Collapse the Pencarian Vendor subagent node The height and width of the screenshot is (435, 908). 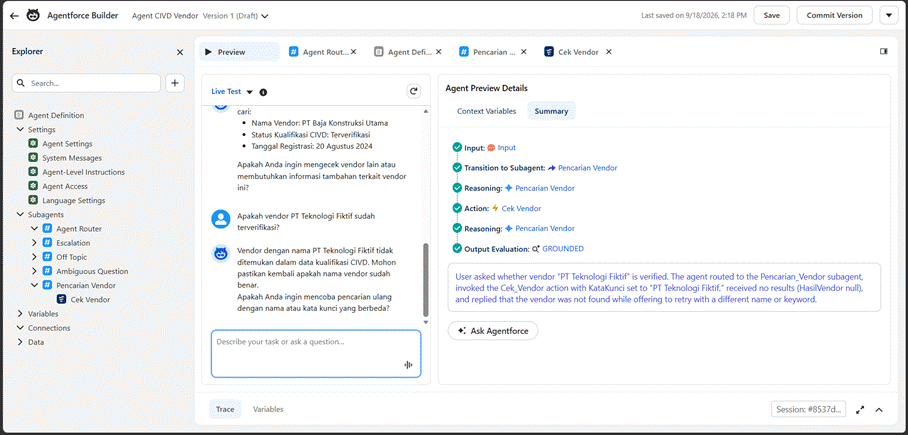click(34, 286)
